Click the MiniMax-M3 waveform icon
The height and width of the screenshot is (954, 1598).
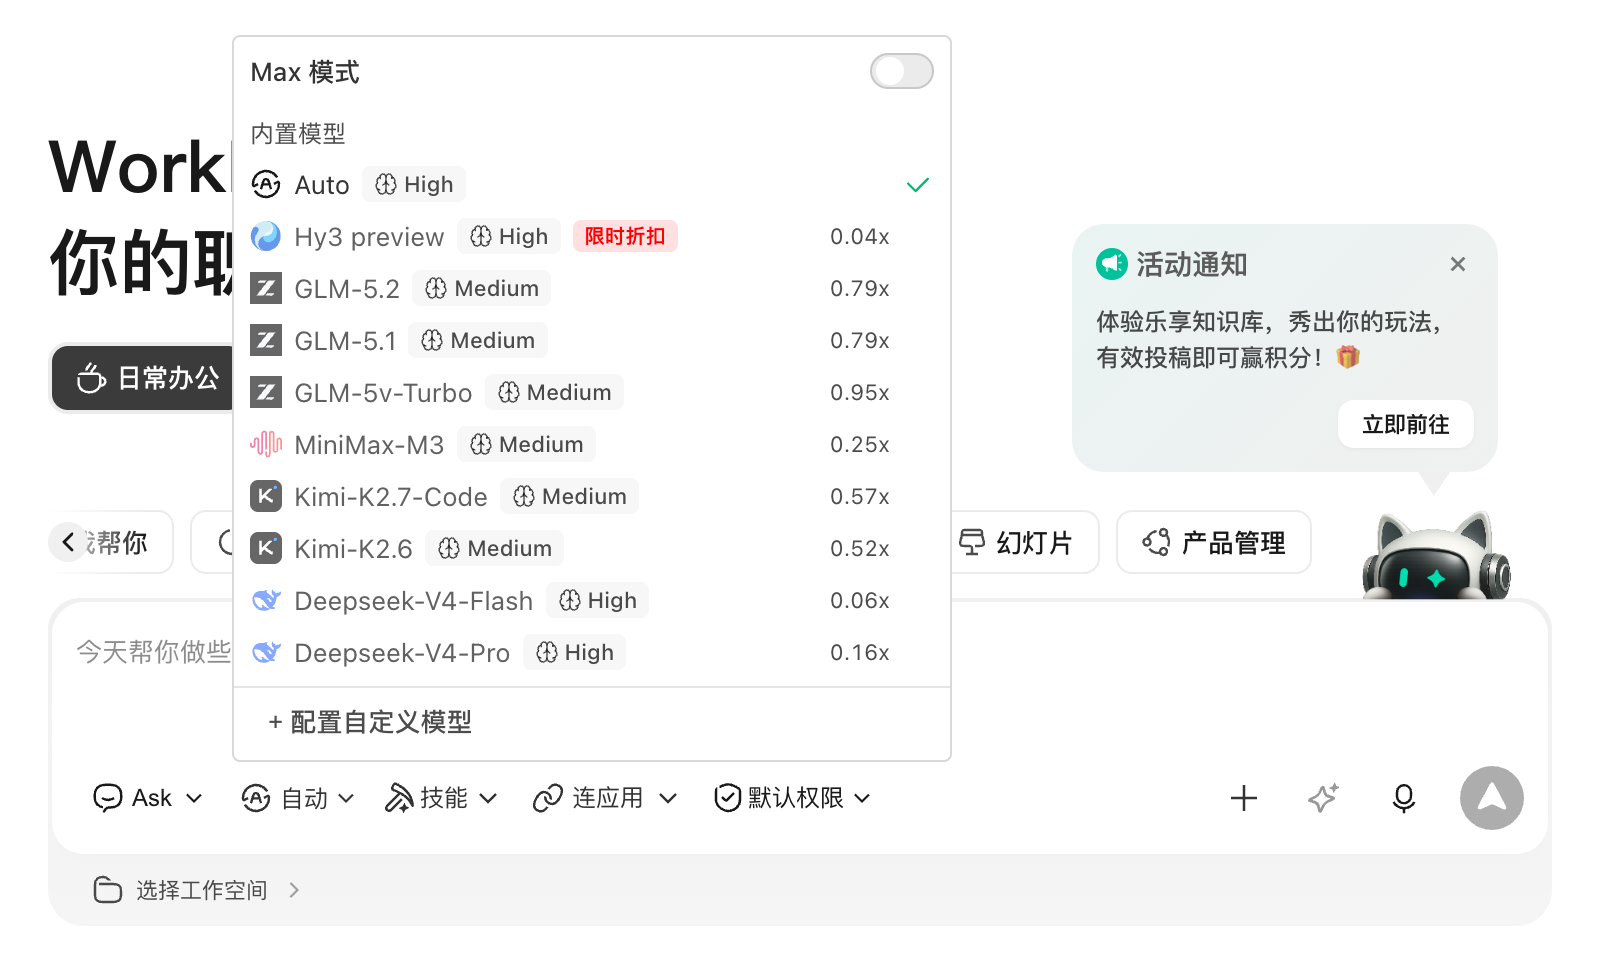click(x=266, y=445)
